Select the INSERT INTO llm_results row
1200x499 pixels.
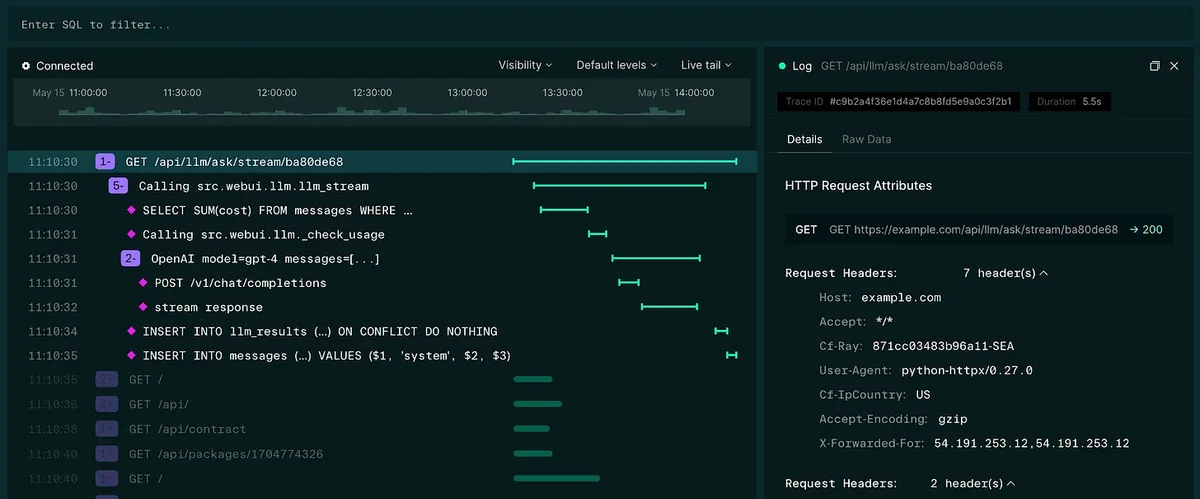(382, 331)
